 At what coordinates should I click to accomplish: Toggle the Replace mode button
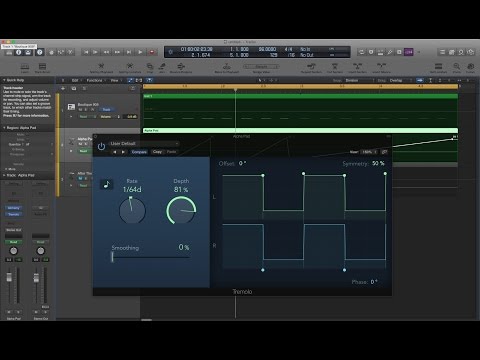371,52
